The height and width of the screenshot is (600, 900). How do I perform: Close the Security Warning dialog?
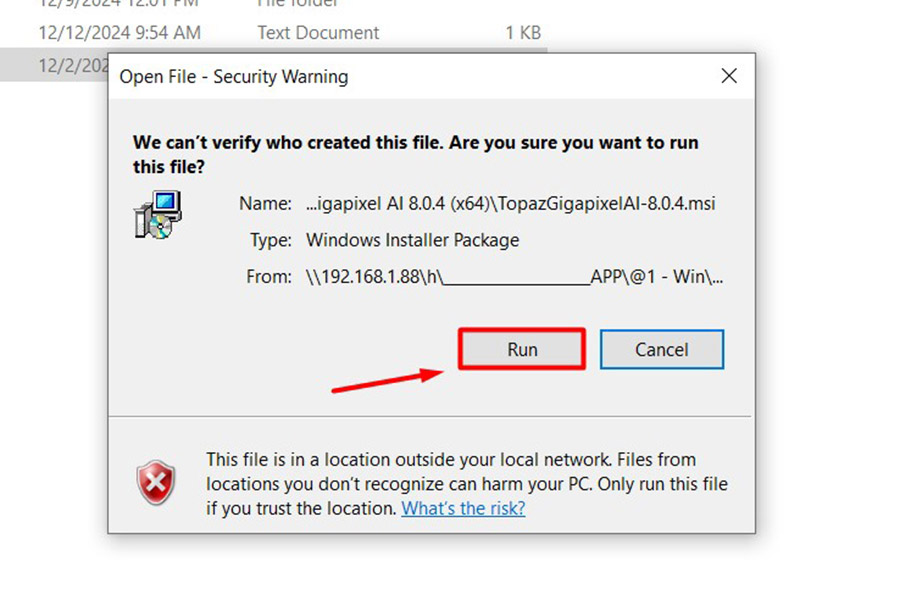[x=729, y=76]
